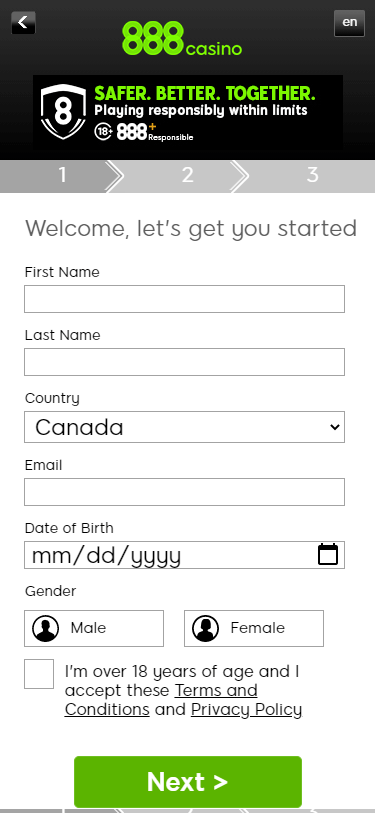Expand the Country dropdown showing Canada
The height and width of the screenshot is (813, 375).
click(184, 427)
